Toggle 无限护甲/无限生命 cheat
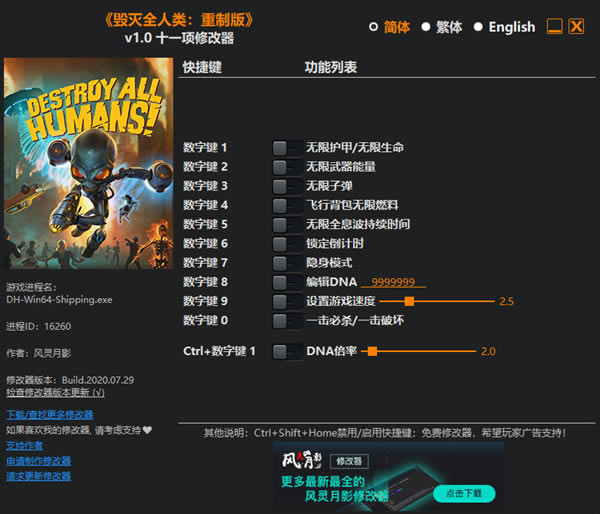 [x=286, y=148]
